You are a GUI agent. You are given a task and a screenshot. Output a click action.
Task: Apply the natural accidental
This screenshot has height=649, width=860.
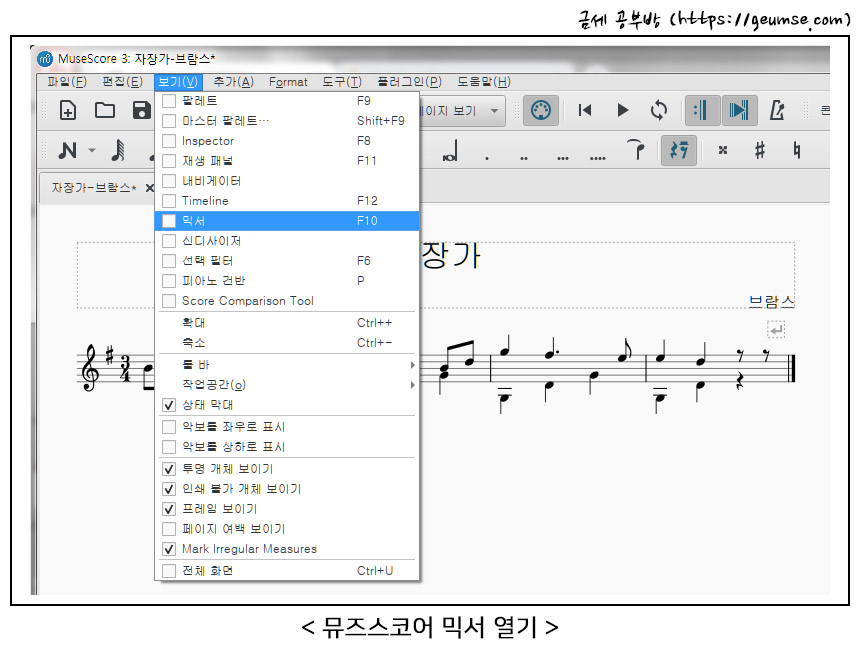(x=796, y=150)
